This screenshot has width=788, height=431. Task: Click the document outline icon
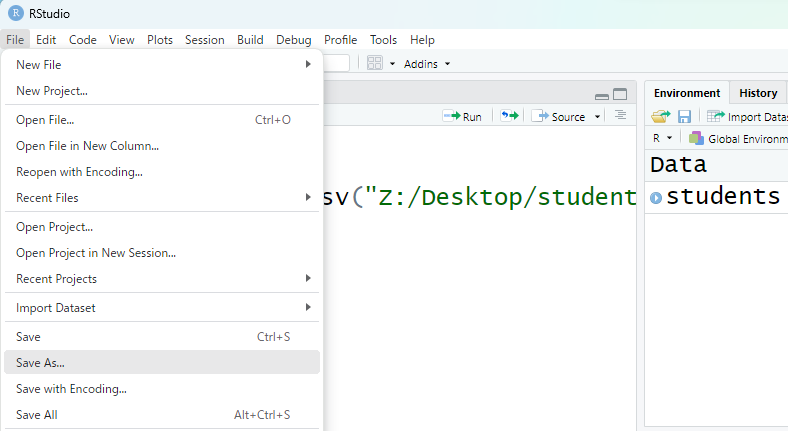pos(620,116)
